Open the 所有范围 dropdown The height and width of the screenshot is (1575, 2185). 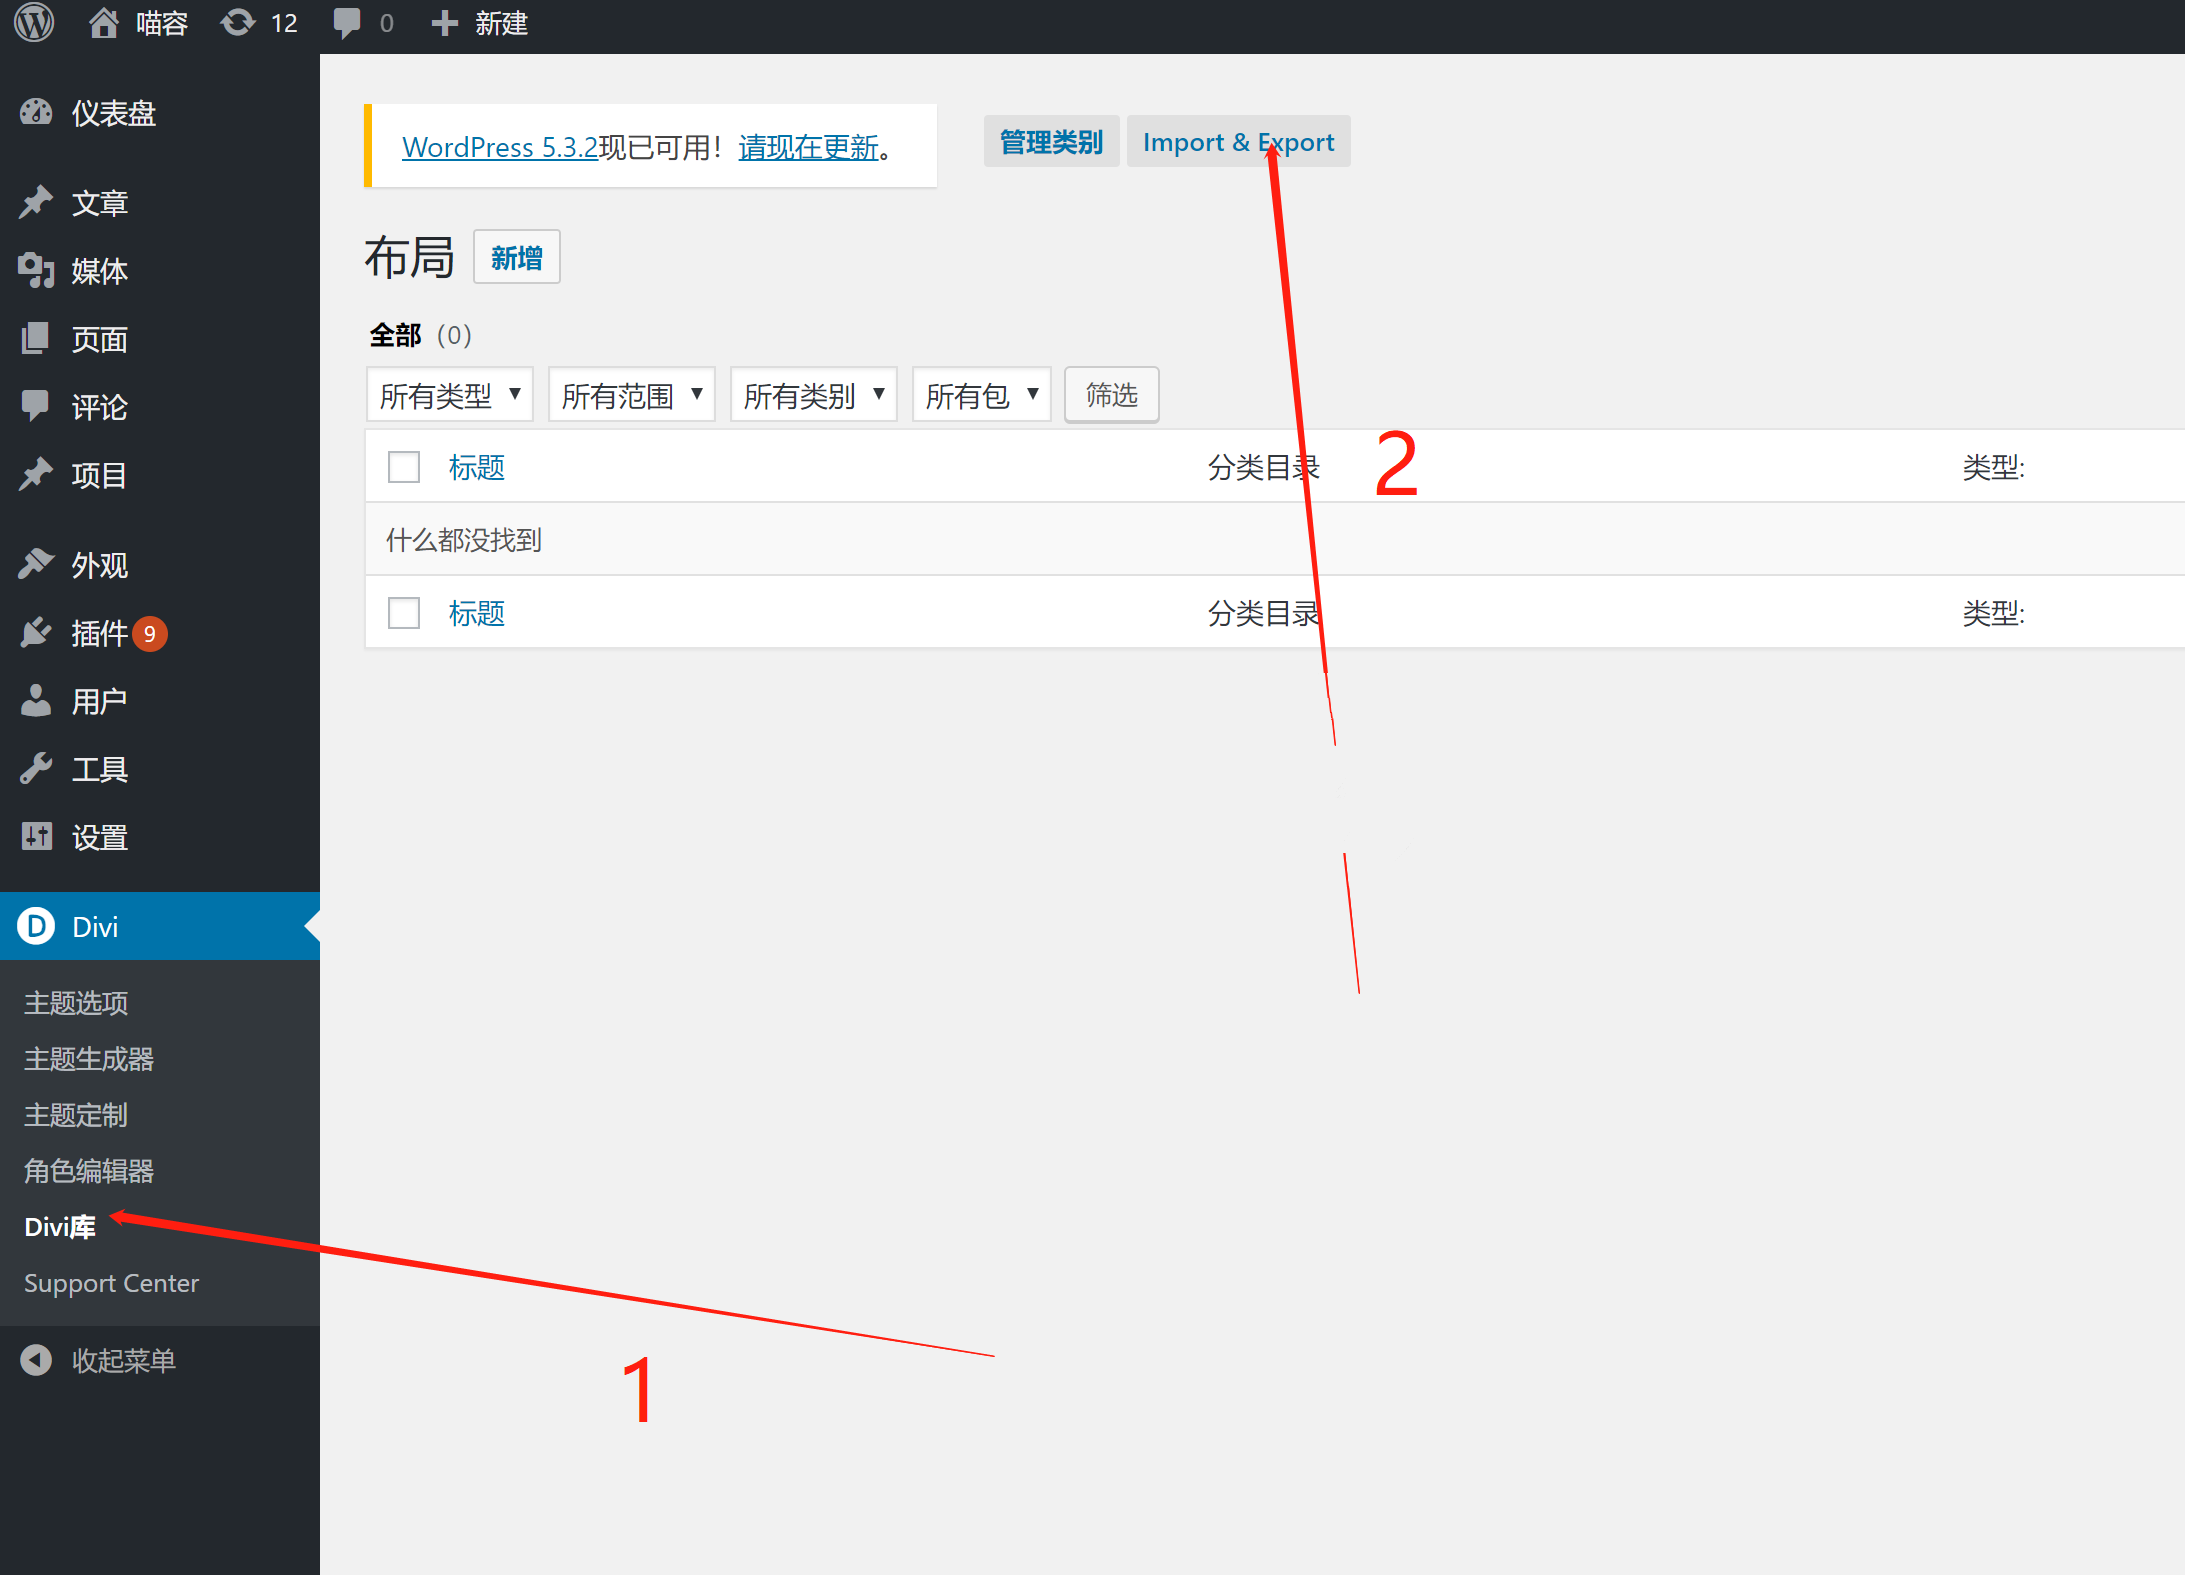(631, 394)
